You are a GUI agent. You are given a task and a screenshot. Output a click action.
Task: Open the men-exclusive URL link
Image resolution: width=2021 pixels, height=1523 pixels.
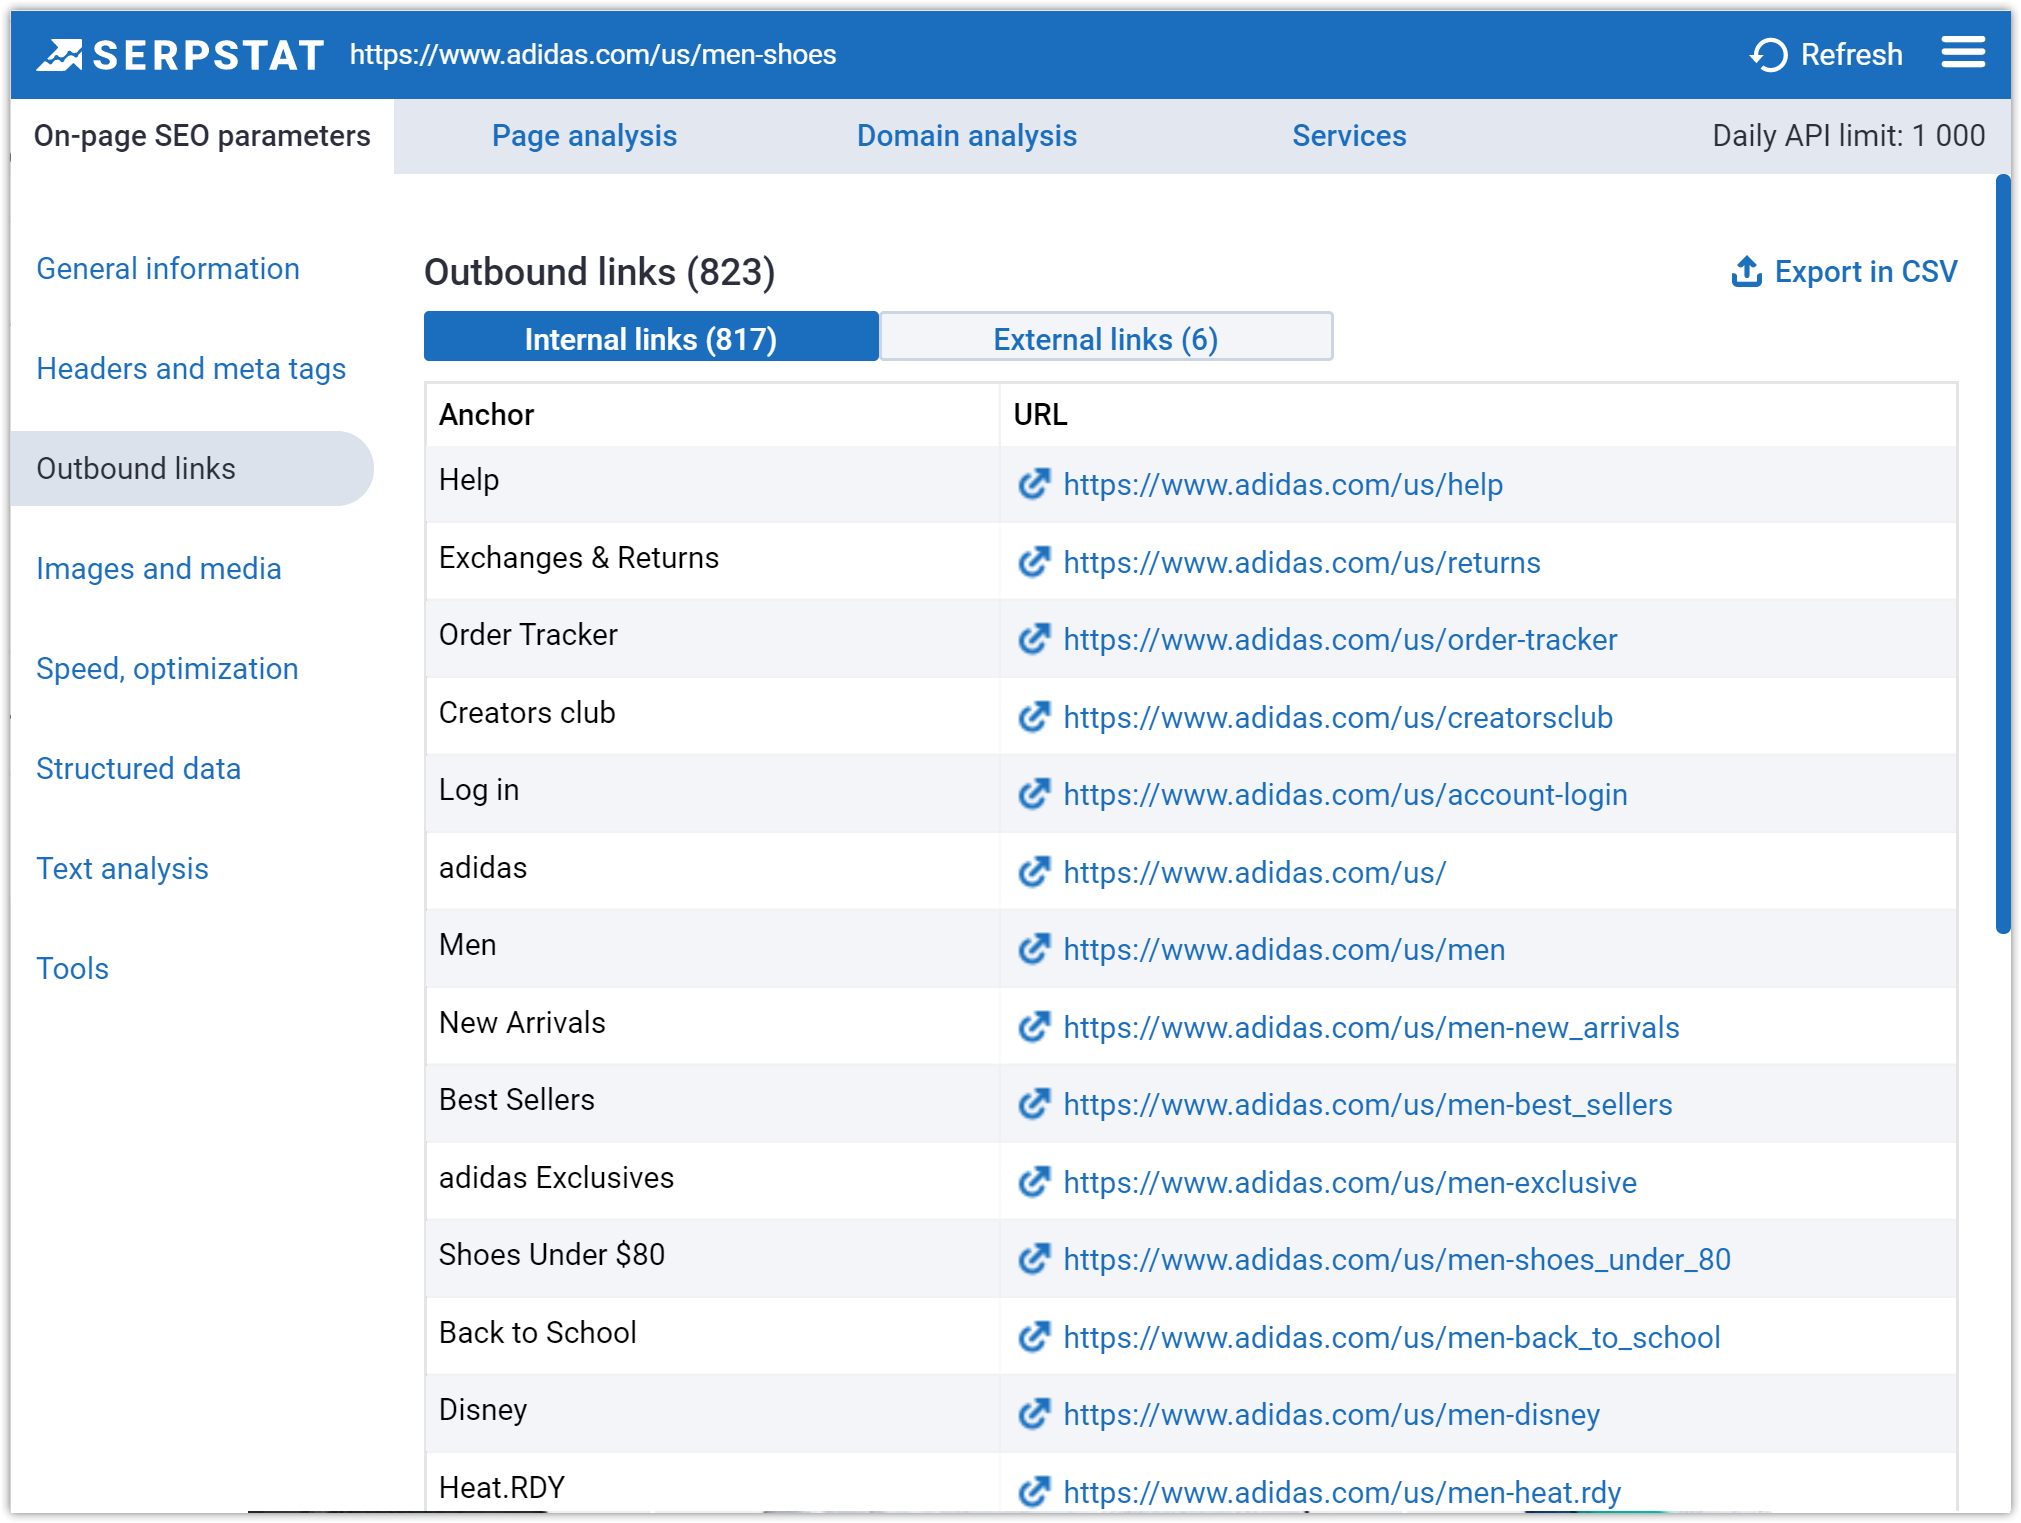click(x=1350, y=1183)
